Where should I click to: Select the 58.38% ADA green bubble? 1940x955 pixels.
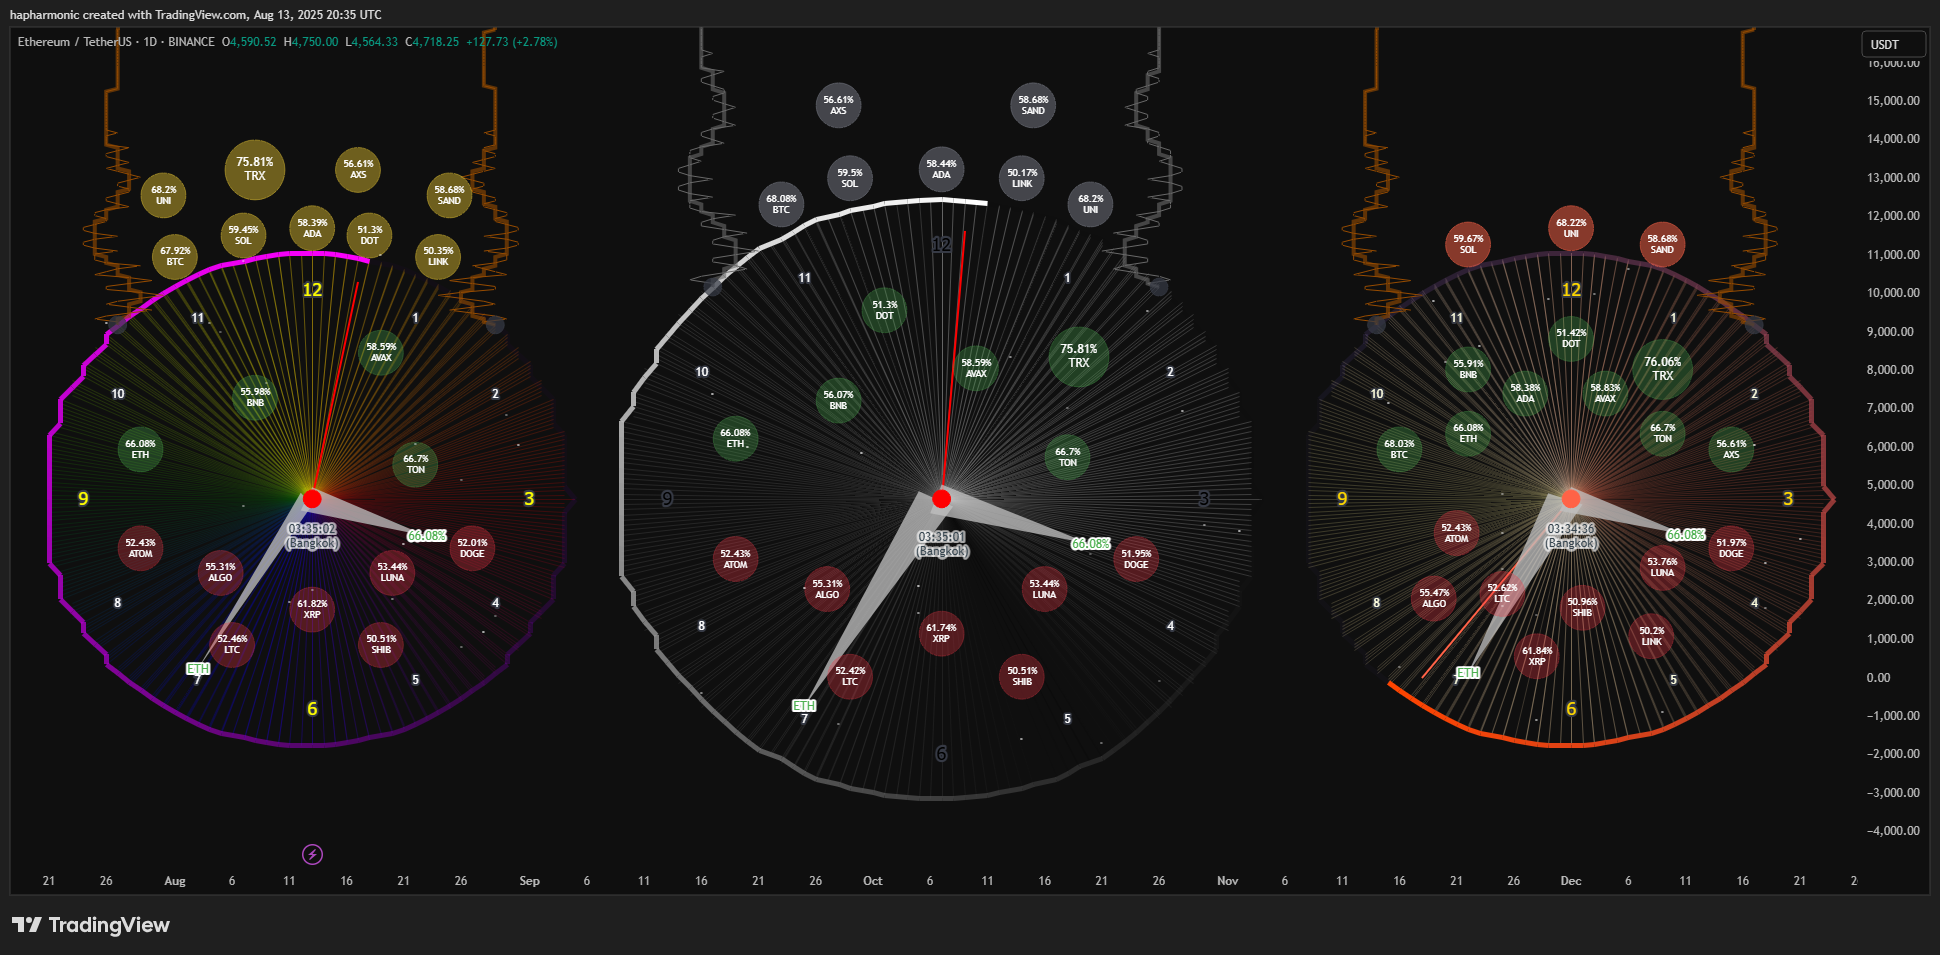tap(1525, 393)
